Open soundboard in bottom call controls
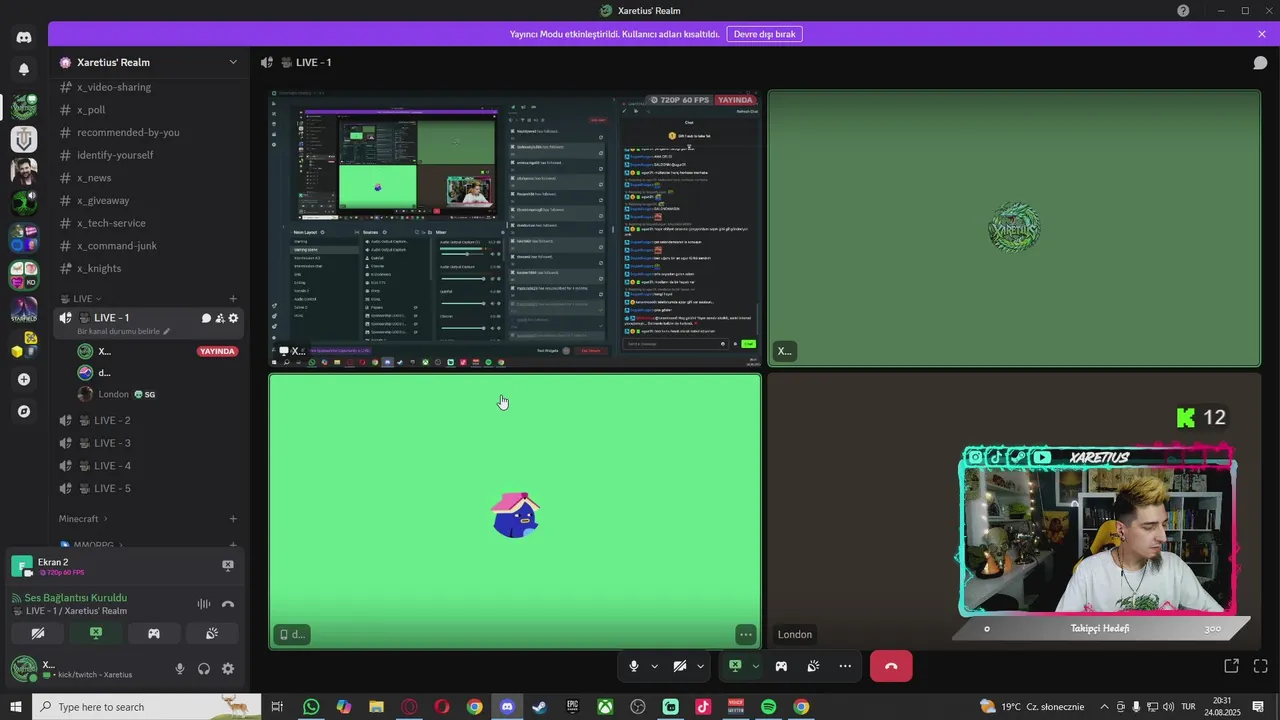The width and height of the screenshot is (1280, 720). (x=813, y=666)
